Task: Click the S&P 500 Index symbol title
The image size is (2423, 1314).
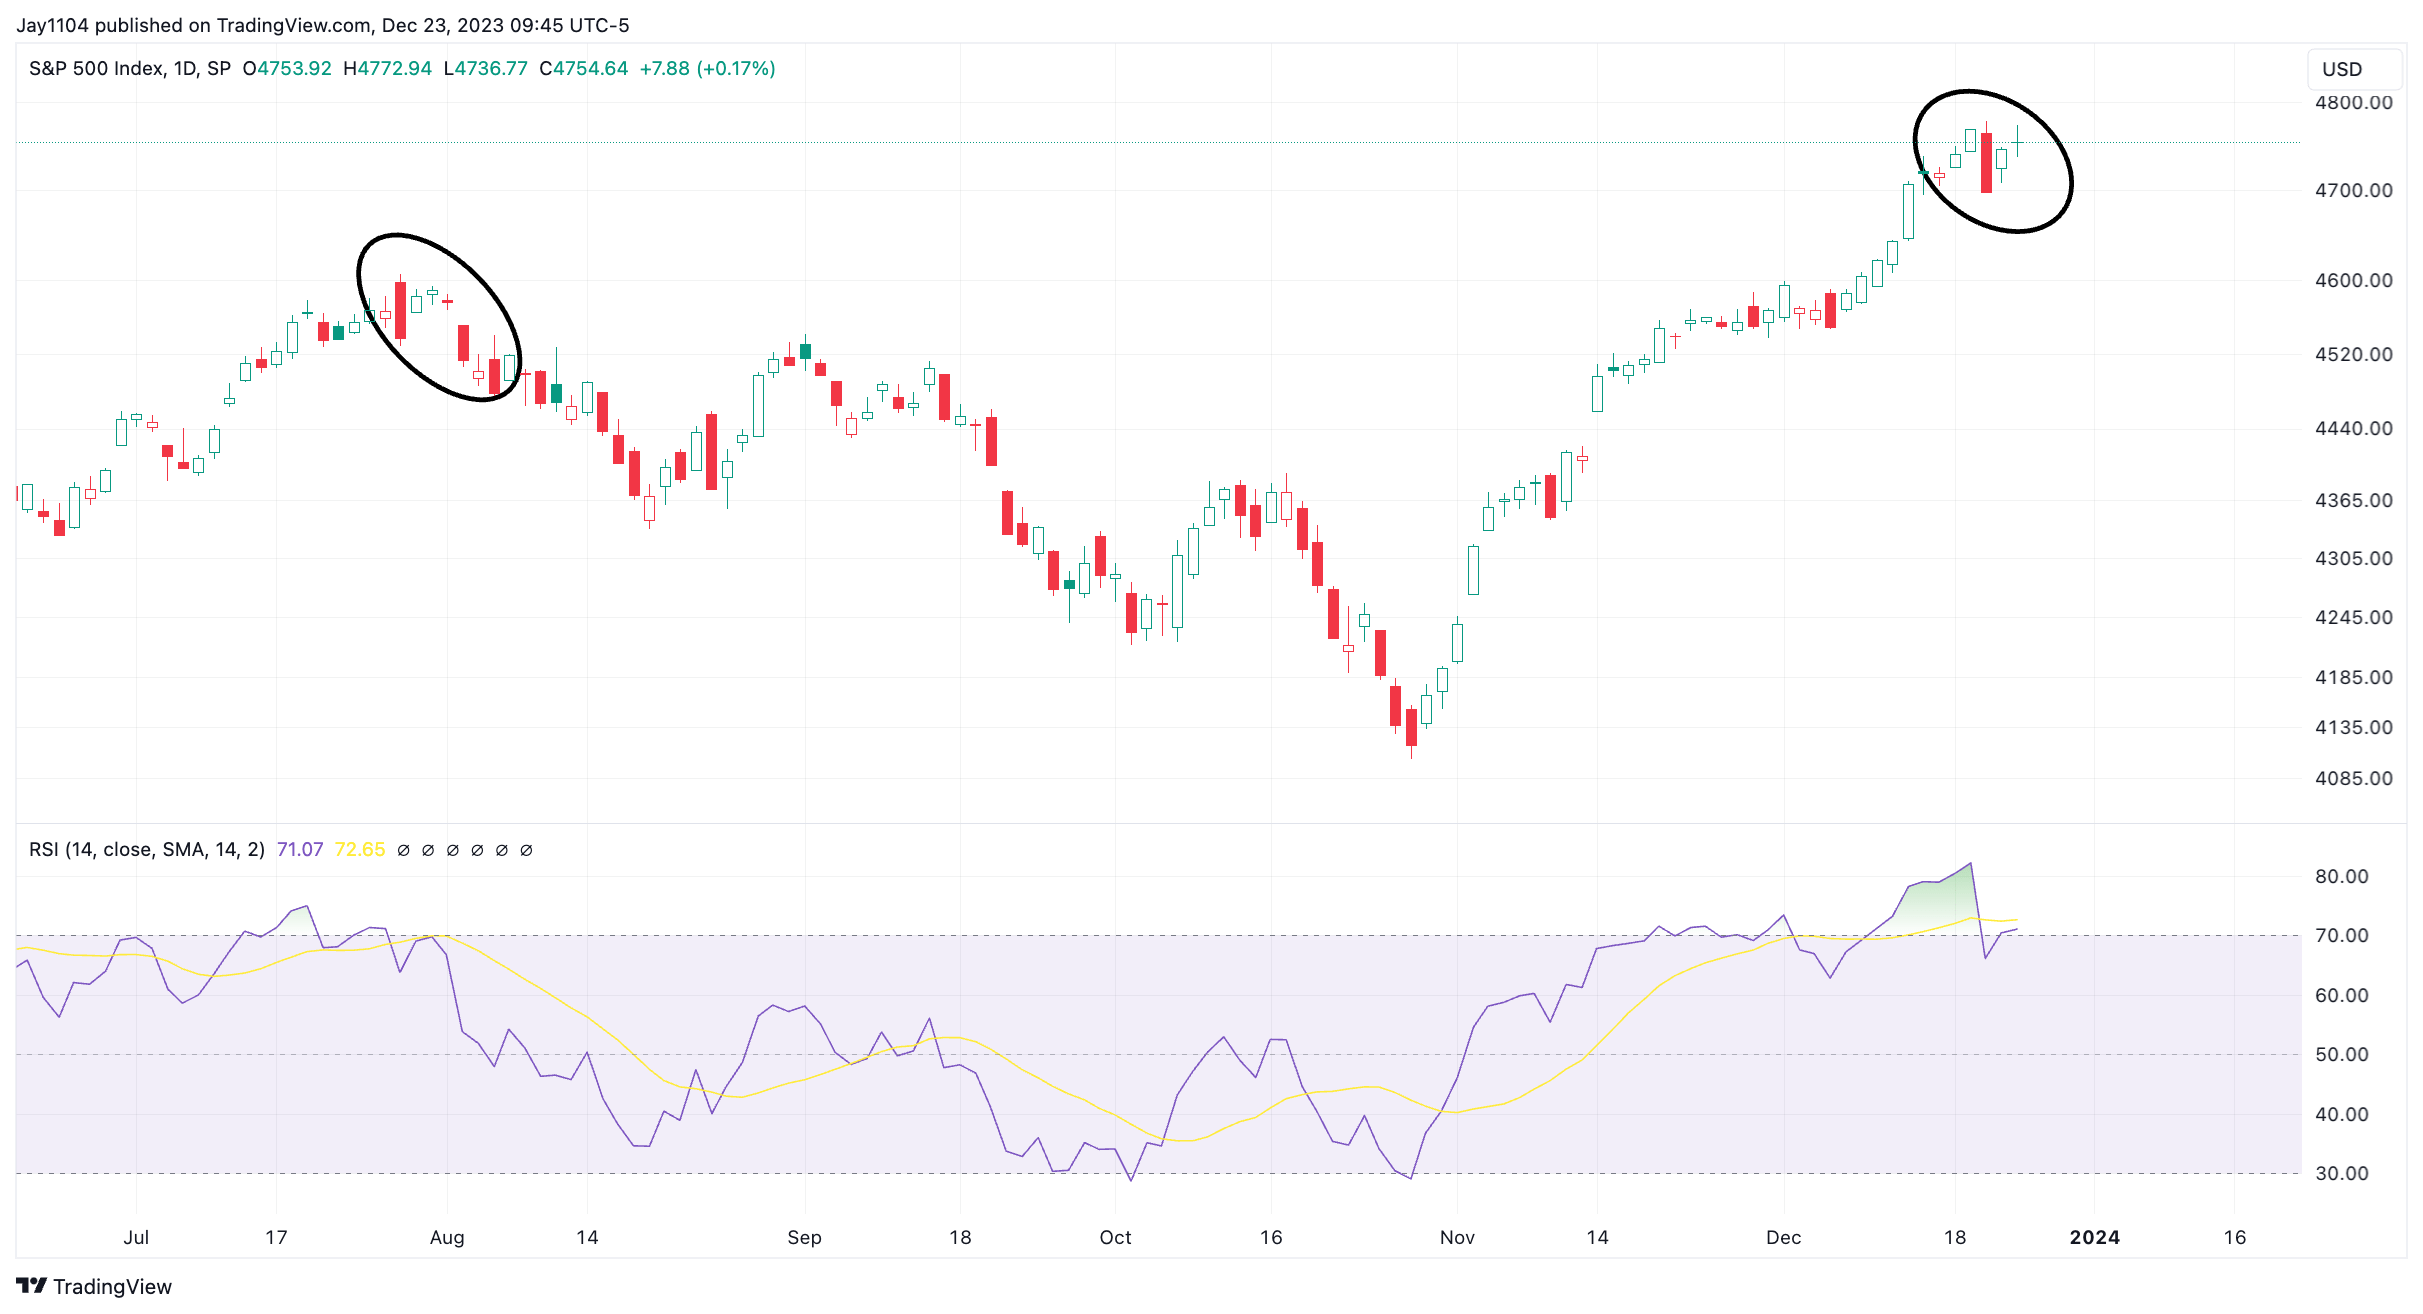Action: click(96, 69)
